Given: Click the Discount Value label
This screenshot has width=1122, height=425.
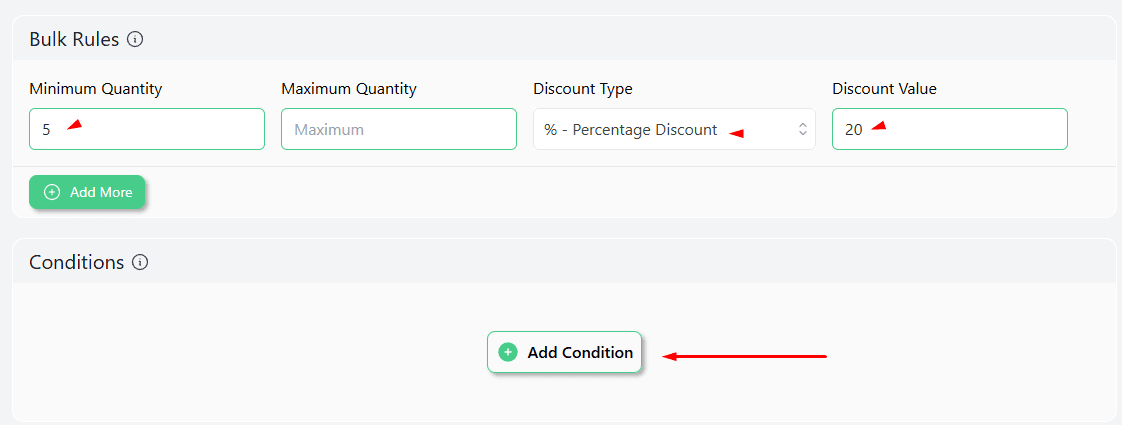Looking at the screenshot, I should (884, 89).
